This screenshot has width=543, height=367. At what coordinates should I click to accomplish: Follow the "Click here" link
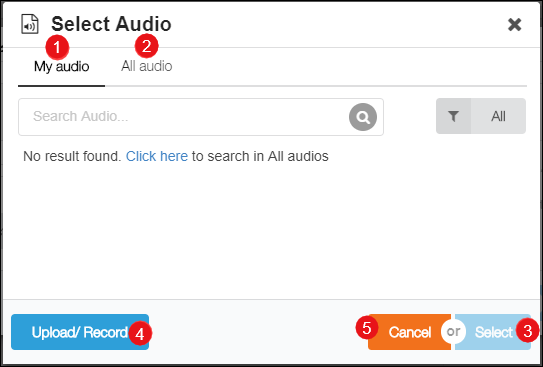(157, 156)
